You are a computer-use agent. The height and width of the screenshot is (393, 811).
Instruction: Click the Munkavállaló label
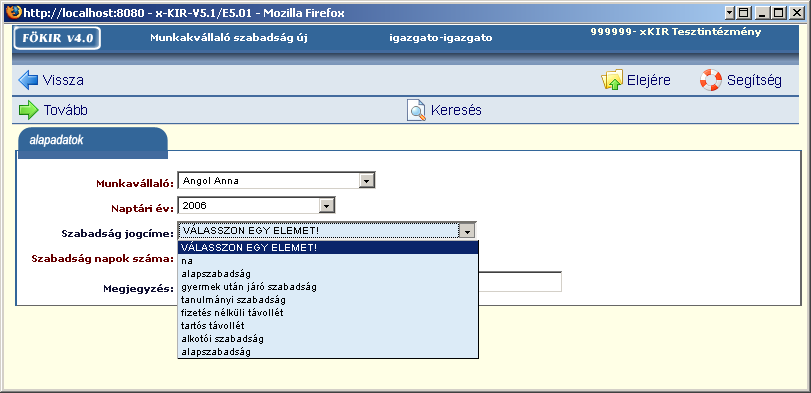click(x=135, y=183)
